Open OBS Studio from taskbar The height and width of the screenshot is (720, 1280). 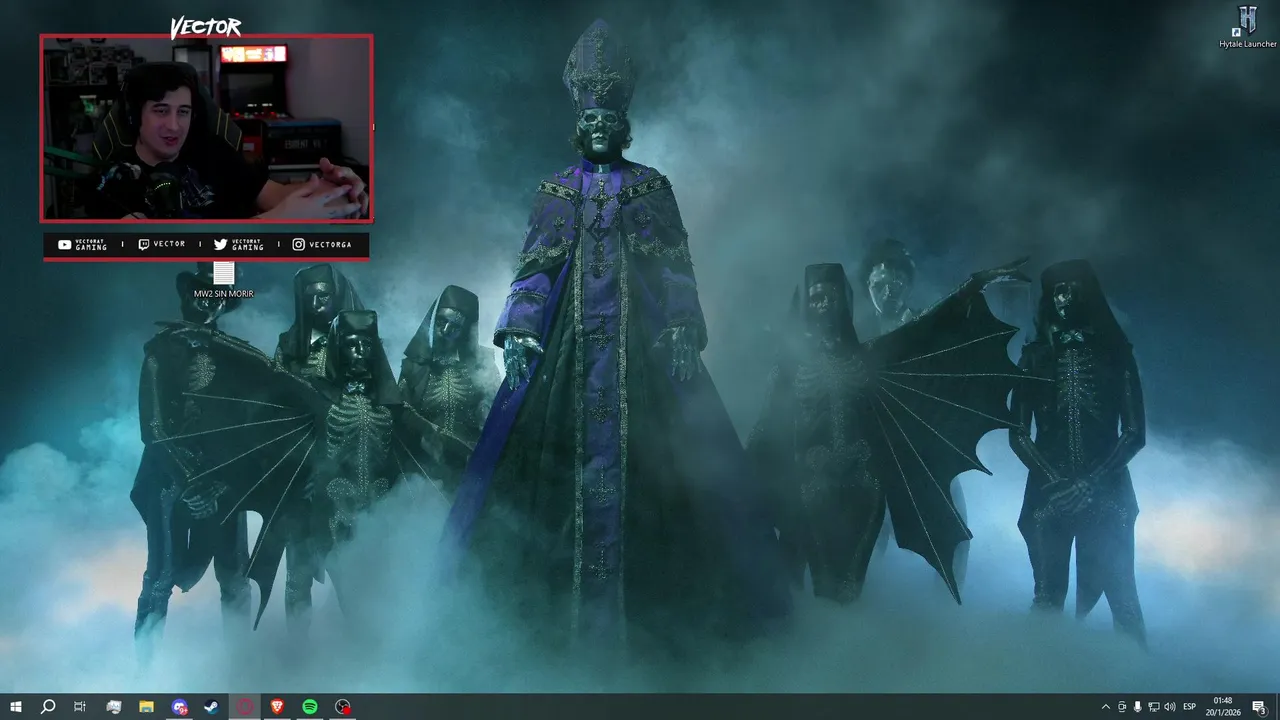tap(343, 707)
